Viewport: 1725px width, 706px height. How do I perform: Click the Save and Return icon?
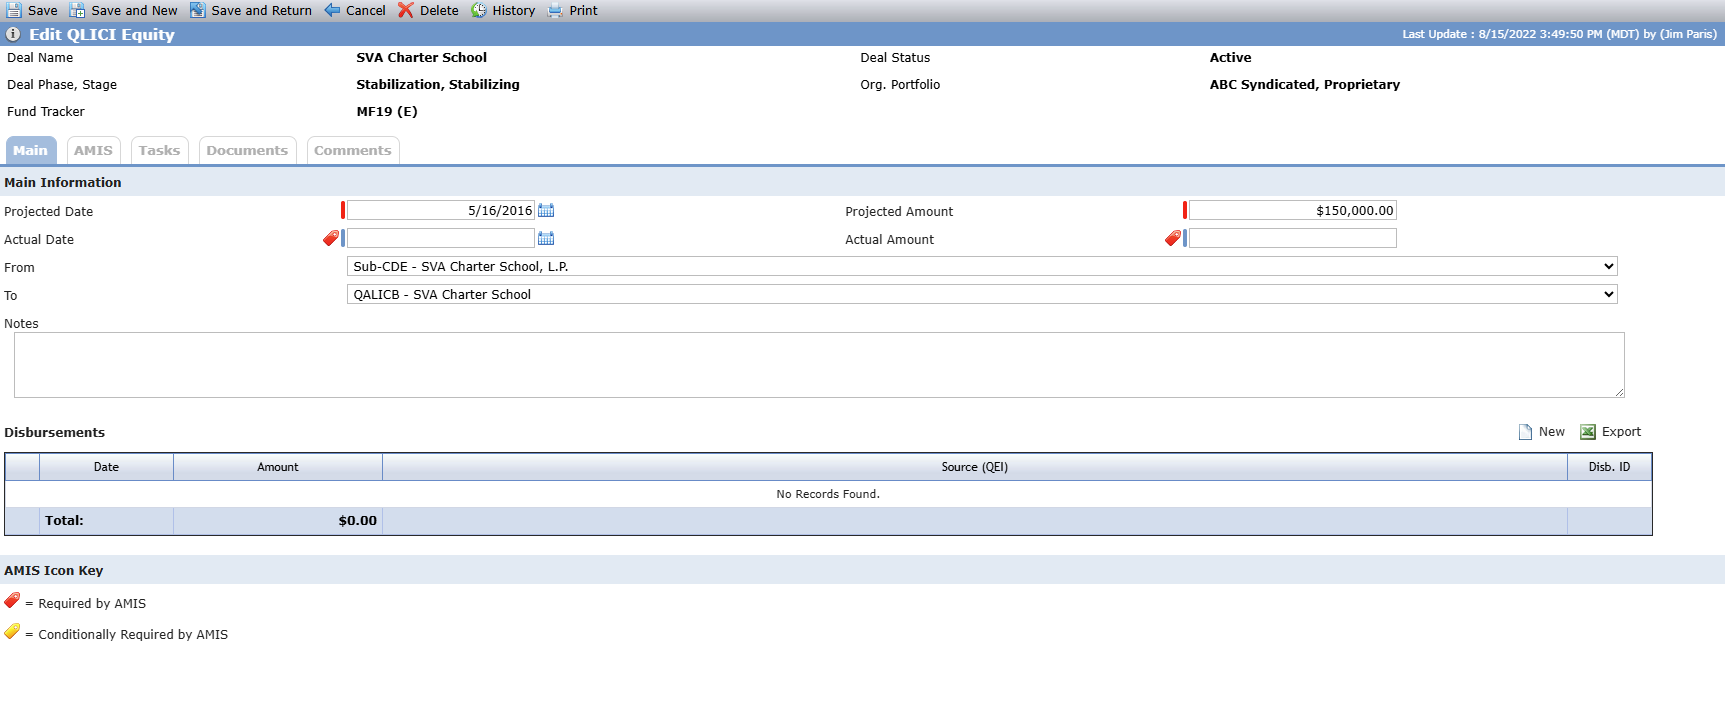tap(198, 10)
